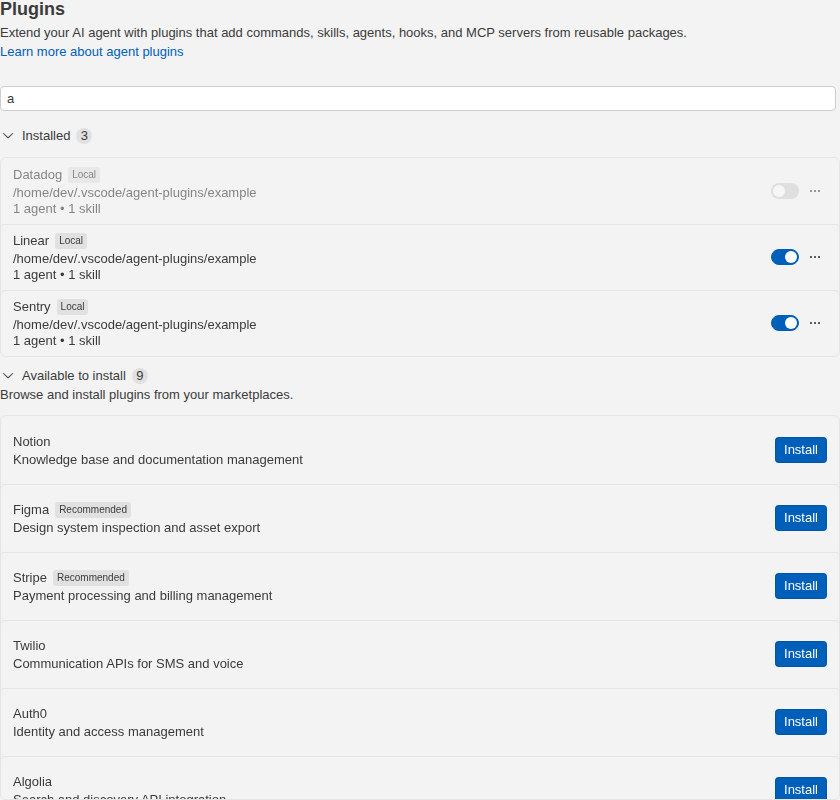The width and height of the screenshot is (840, 800).
Task: Click 'Knowledge base and documentation management' description
Action: point(158,460)
